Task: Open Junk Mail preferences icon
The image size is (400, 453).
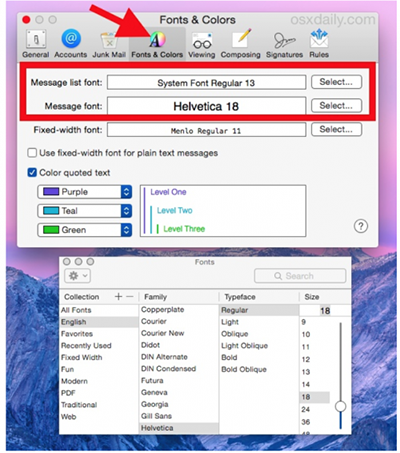Action: [x=109, y=41]
